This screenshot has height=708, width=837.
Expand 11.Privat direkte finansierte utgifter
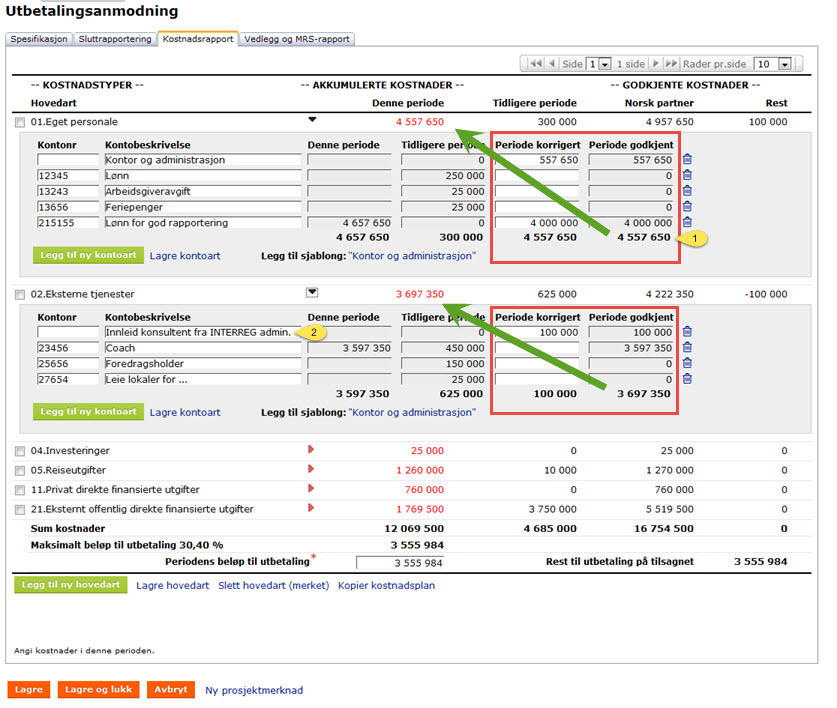tap(311, 489)
